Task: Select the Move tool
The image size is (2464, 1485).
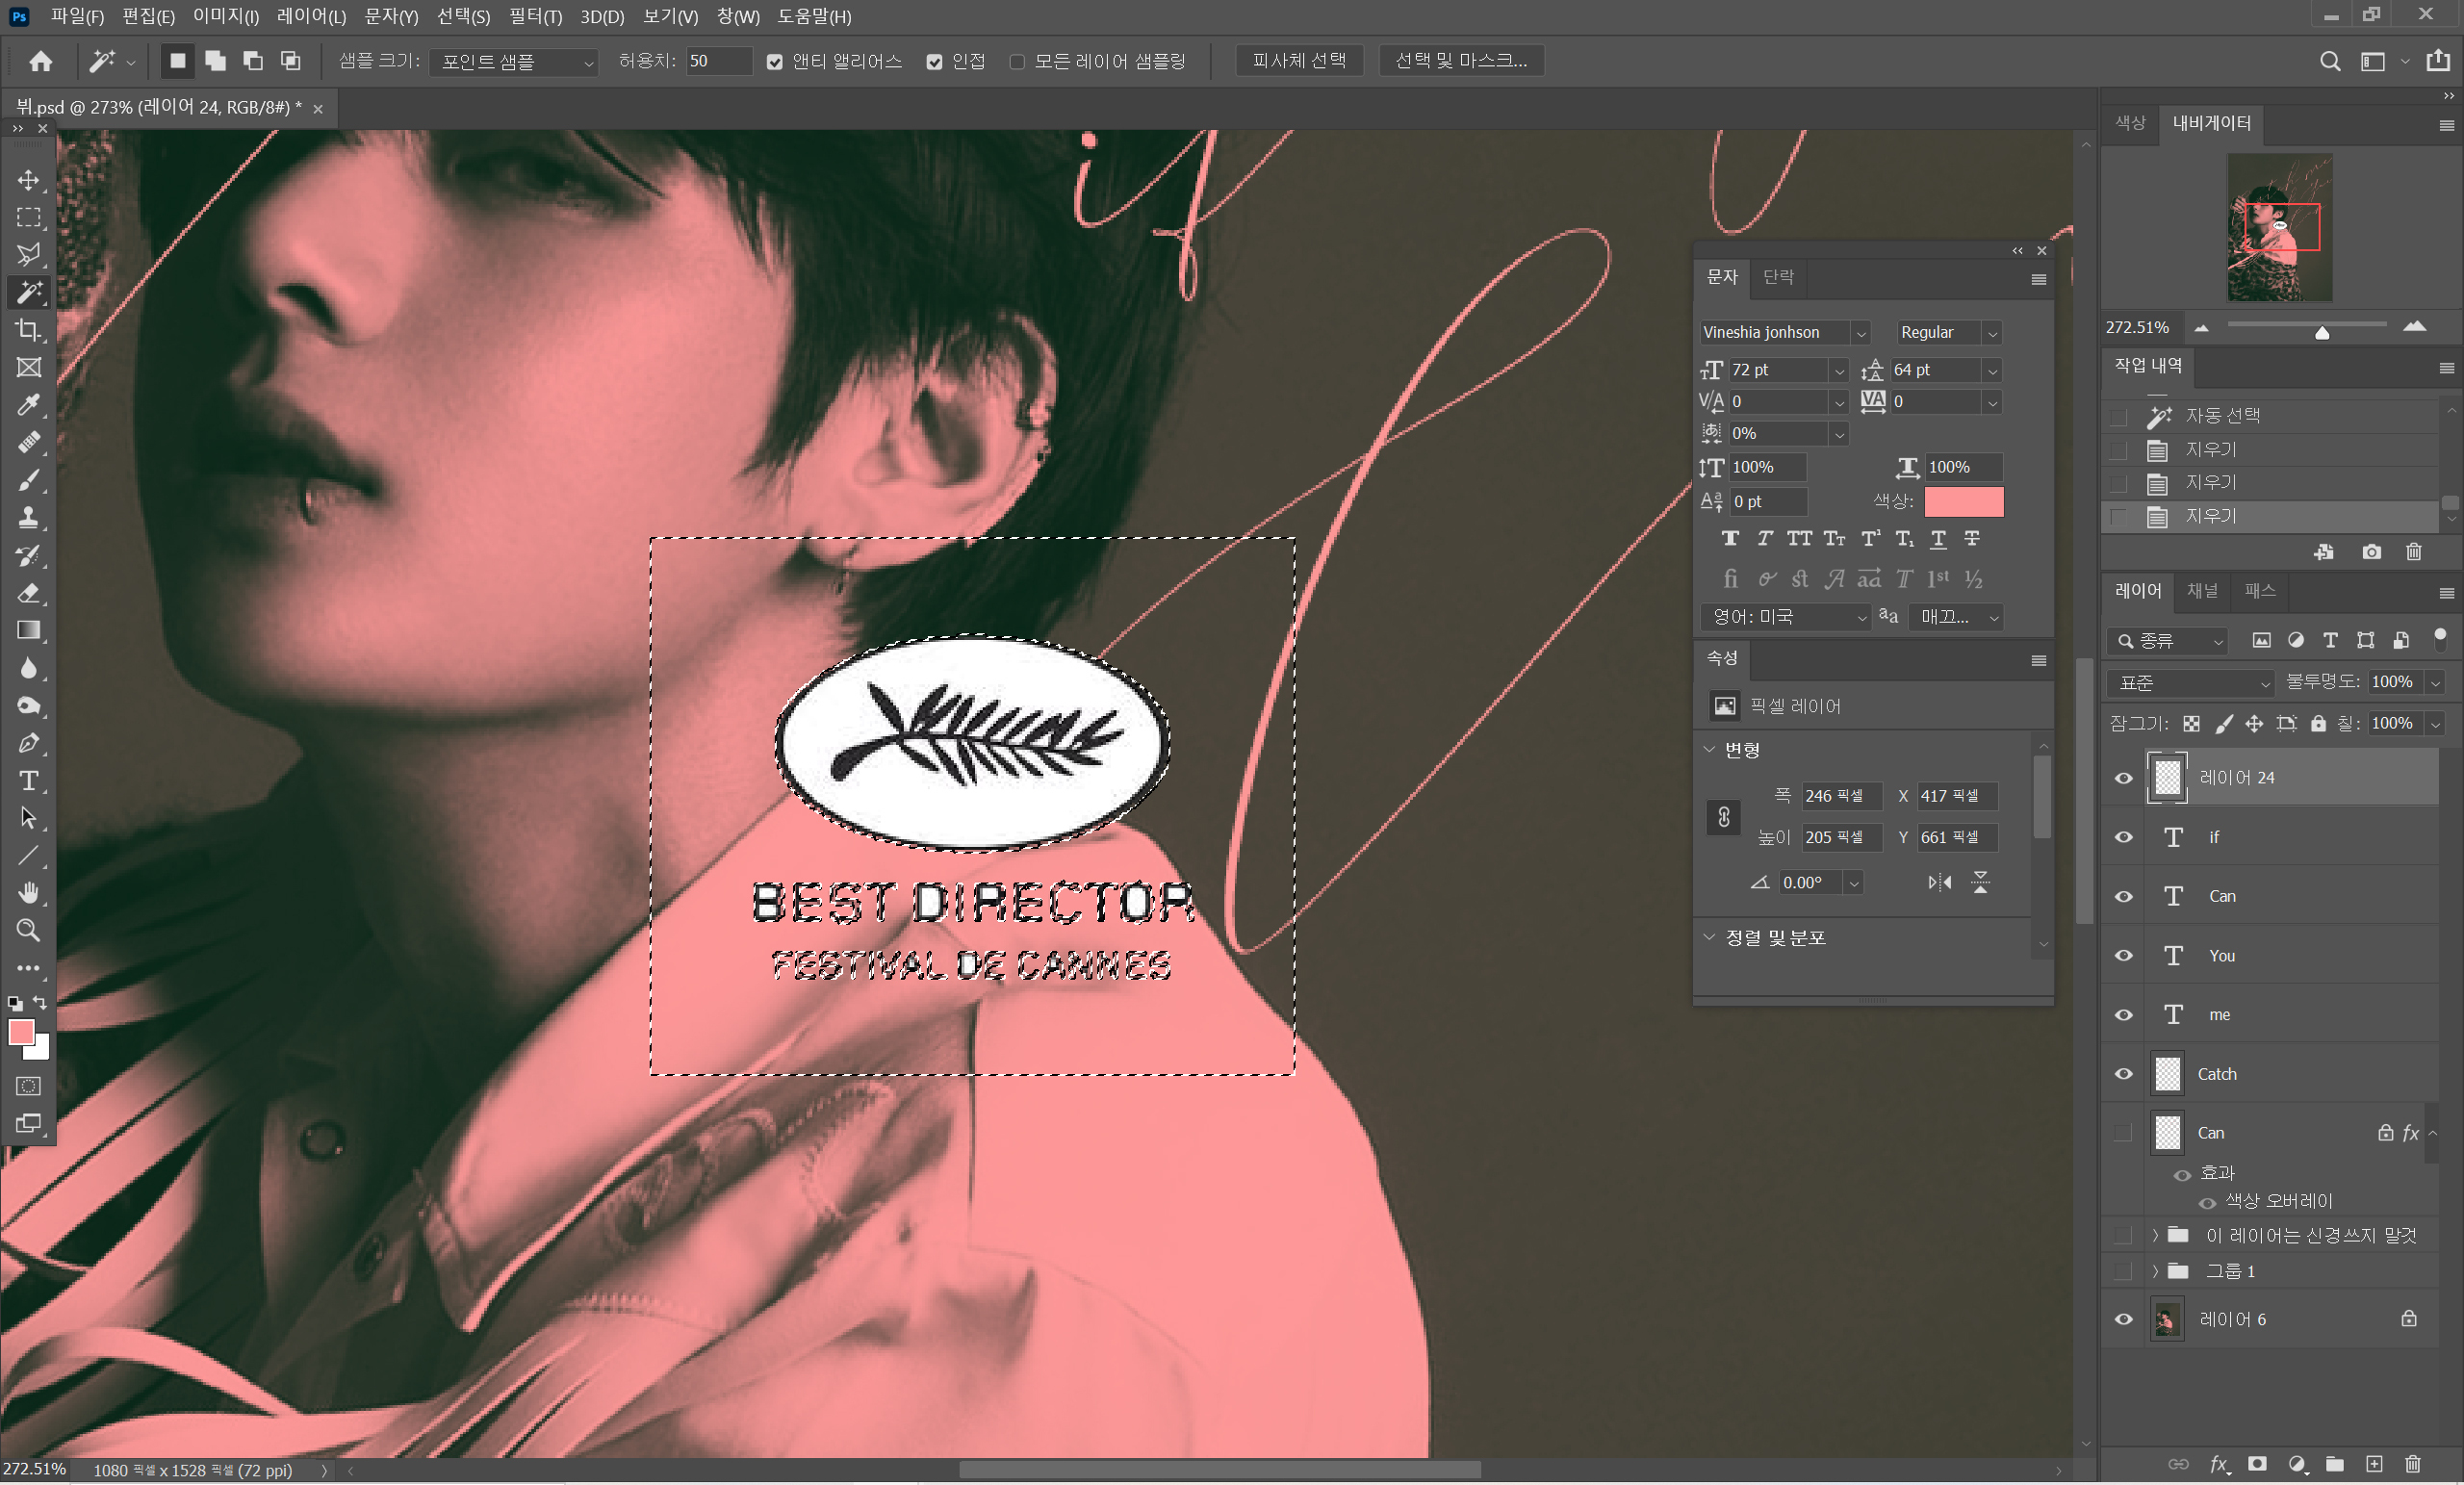Action: [29, 180]
